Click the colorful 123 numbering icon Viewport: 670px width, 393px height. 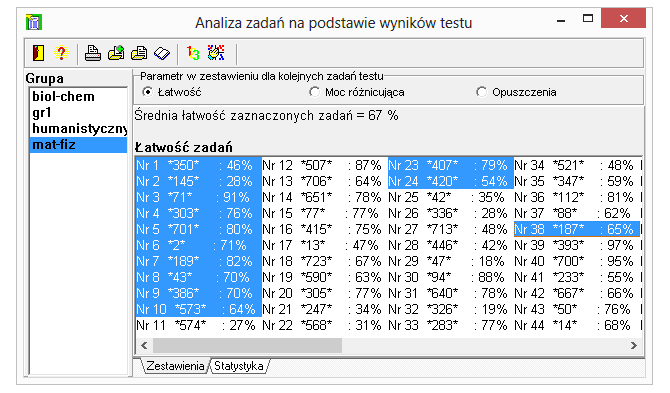click(x=193, y=53)
